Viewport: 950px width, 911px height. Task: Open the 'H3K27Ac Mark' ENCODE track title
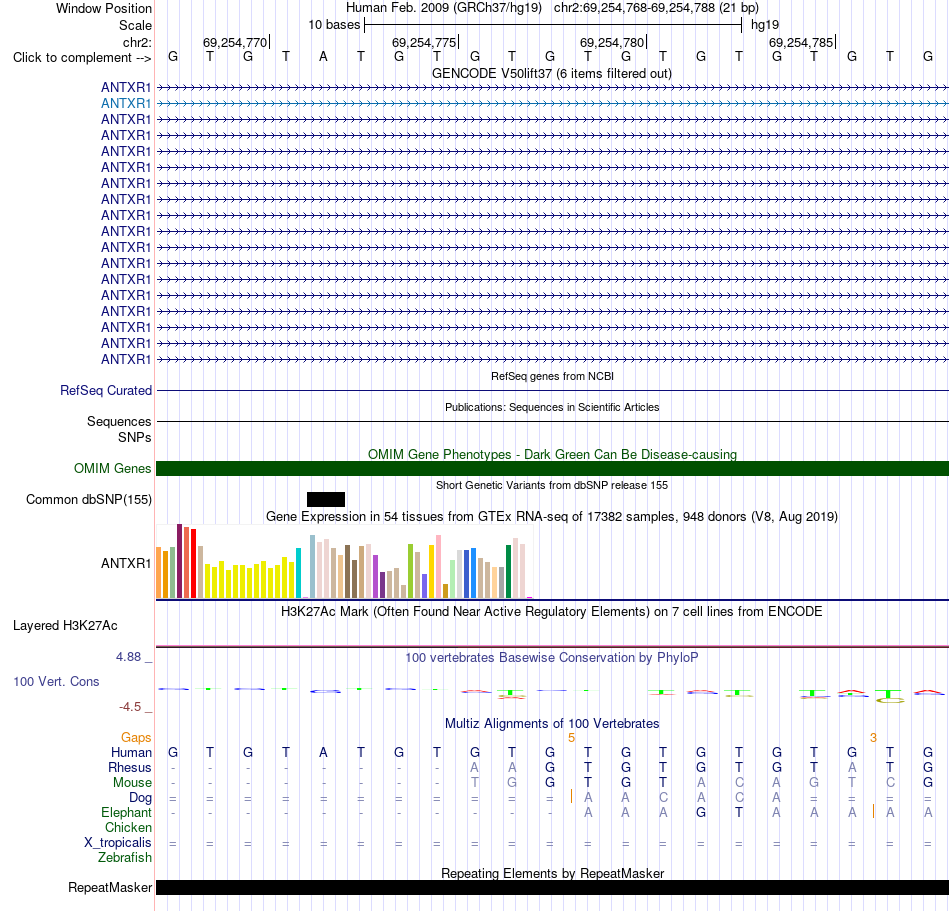click(x=551, y=612)
